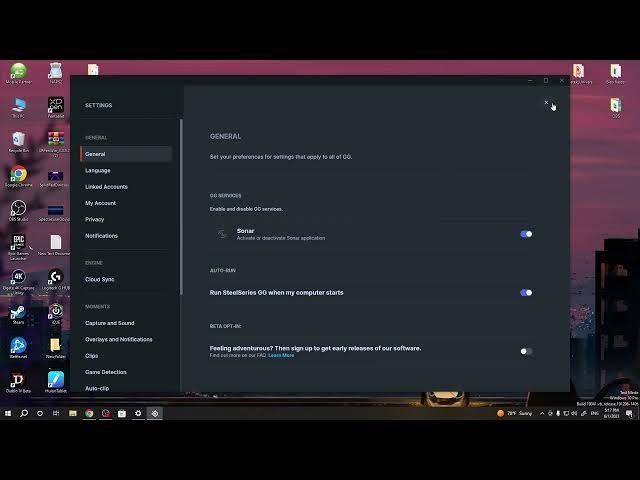Toggle Run SteelSeries GG at startup
Viewport: 640px width, 480px height.
coord(526,293)
